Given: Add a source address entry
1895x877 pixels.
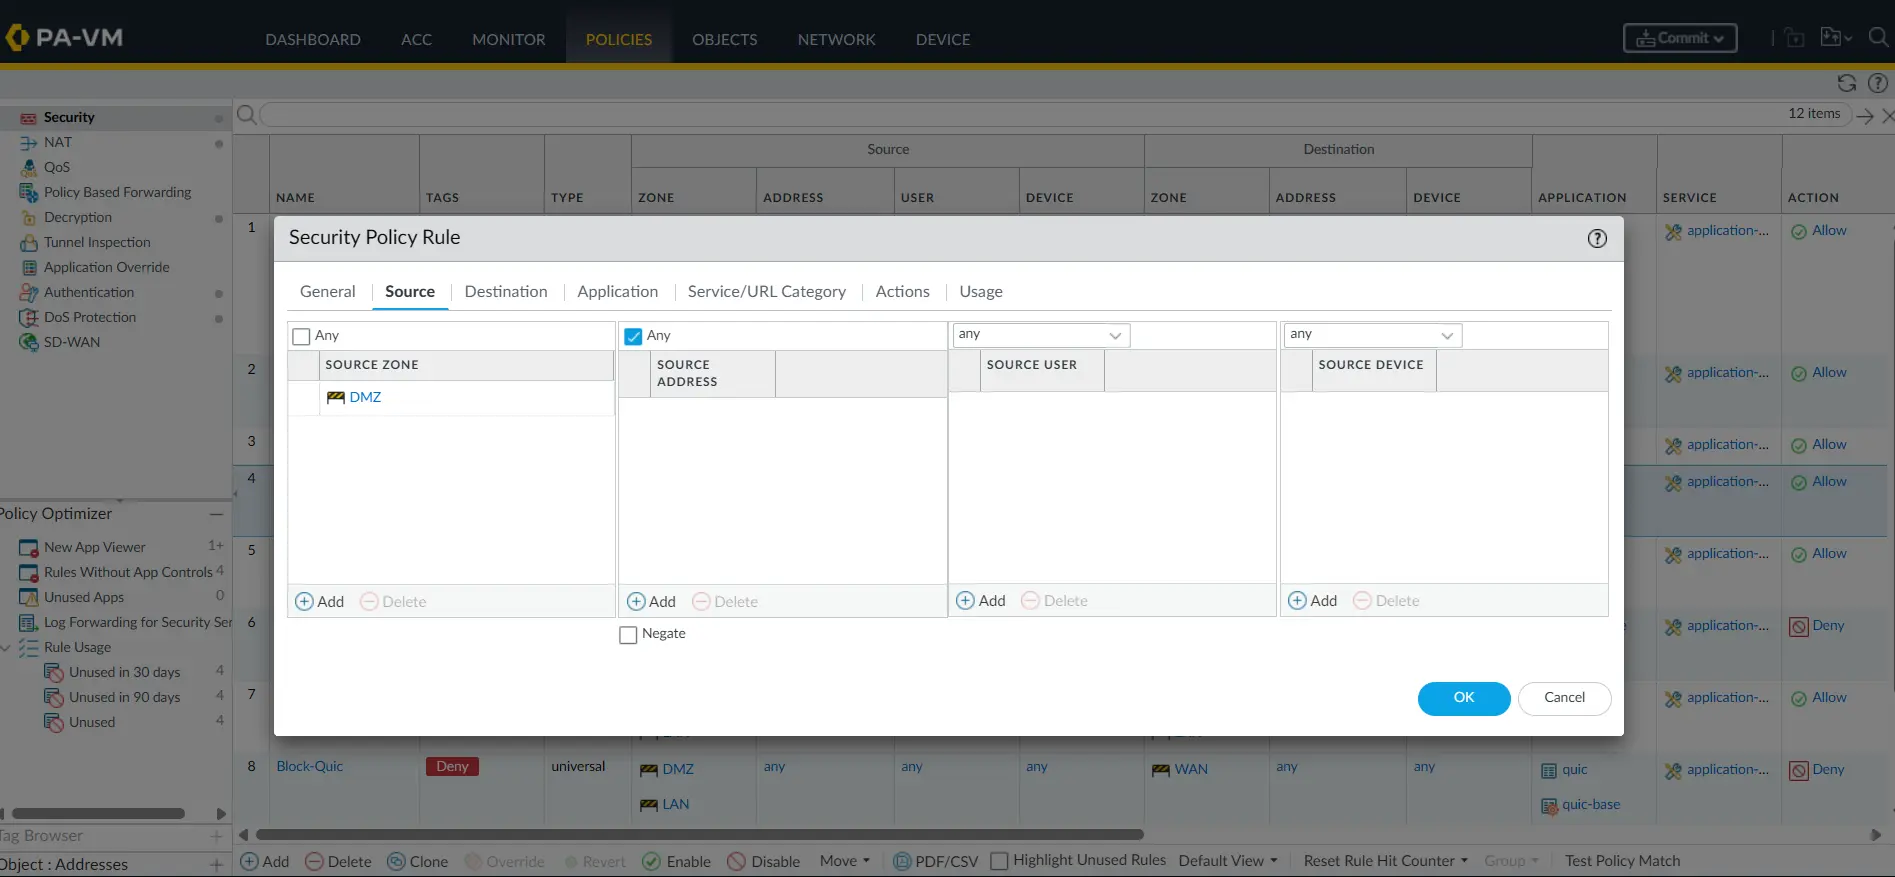Looking at the screenshot, I should 651,601.
